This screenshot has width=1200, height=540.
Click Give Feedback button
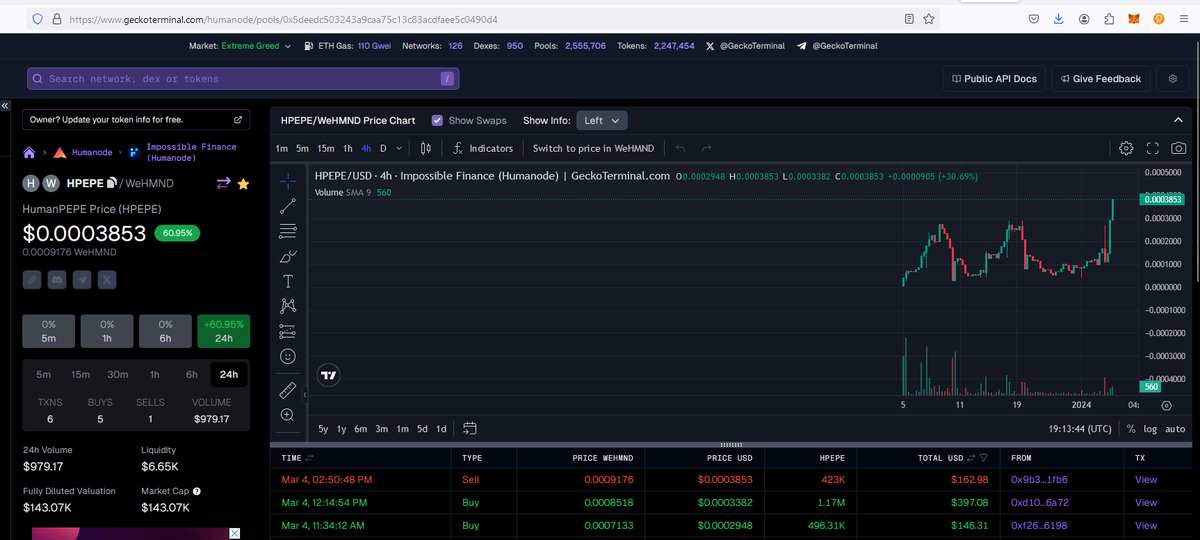pyautogui.click(x=1100, y=79)
